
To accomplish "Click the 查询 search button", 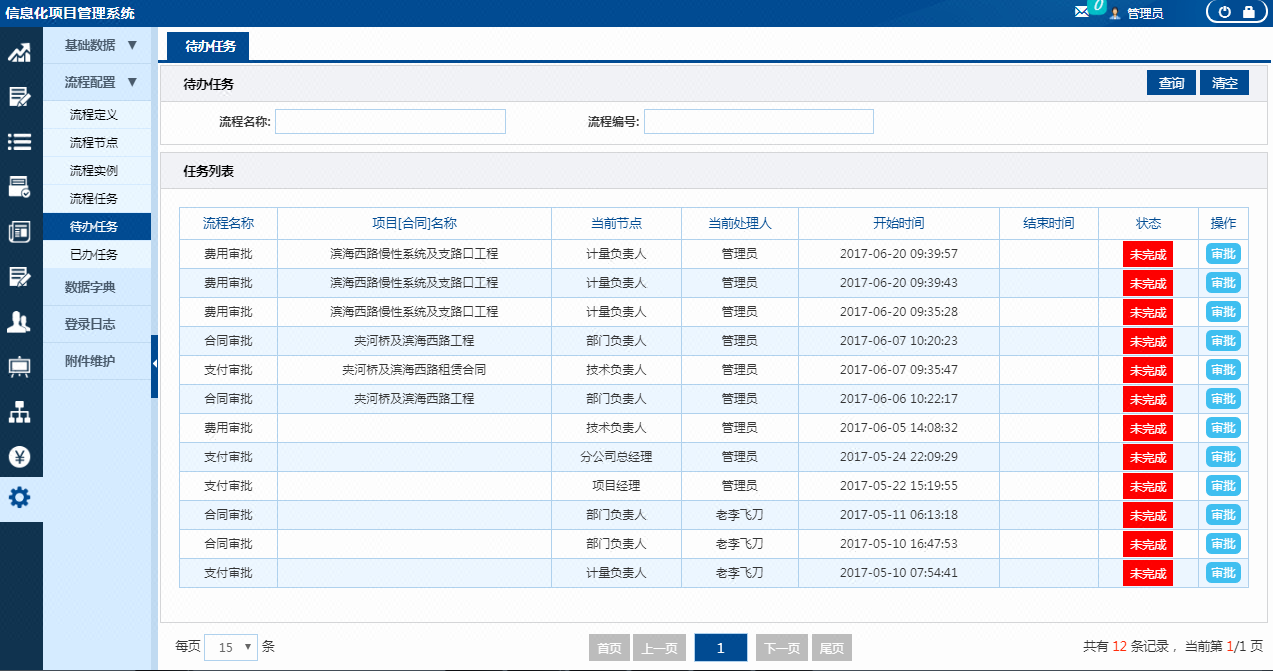I will pyautogui.click(x=1170, y=82).
